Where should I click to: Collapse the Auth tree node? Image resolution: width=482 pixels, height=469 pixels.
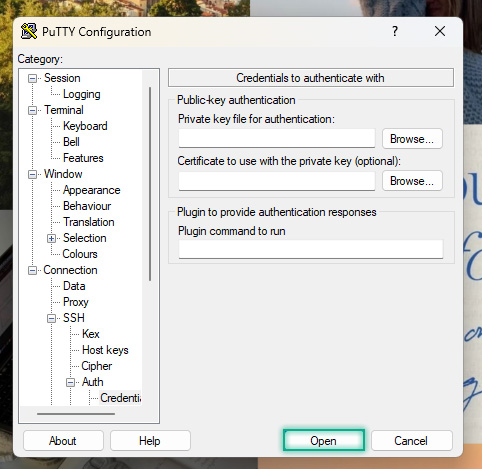(70, 382)
